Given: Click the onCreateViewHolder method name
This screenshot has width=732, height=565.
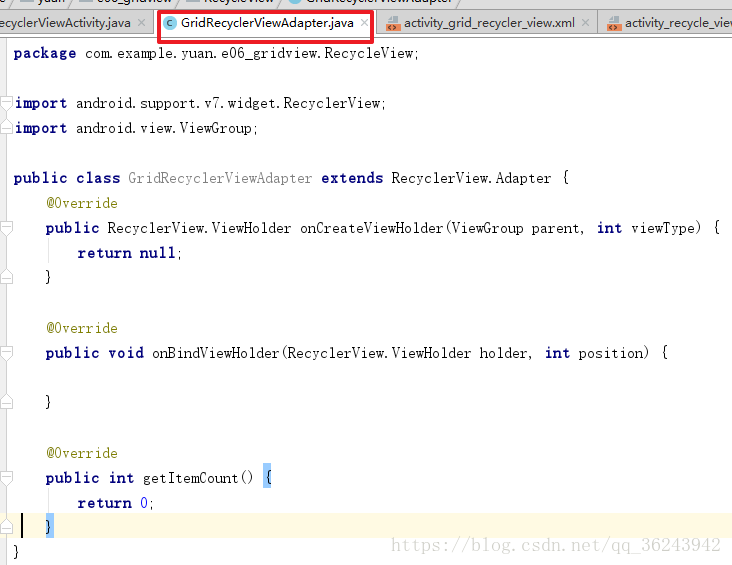Looking at the screenshot, I should pyautogui.click(x=372, y=228).
